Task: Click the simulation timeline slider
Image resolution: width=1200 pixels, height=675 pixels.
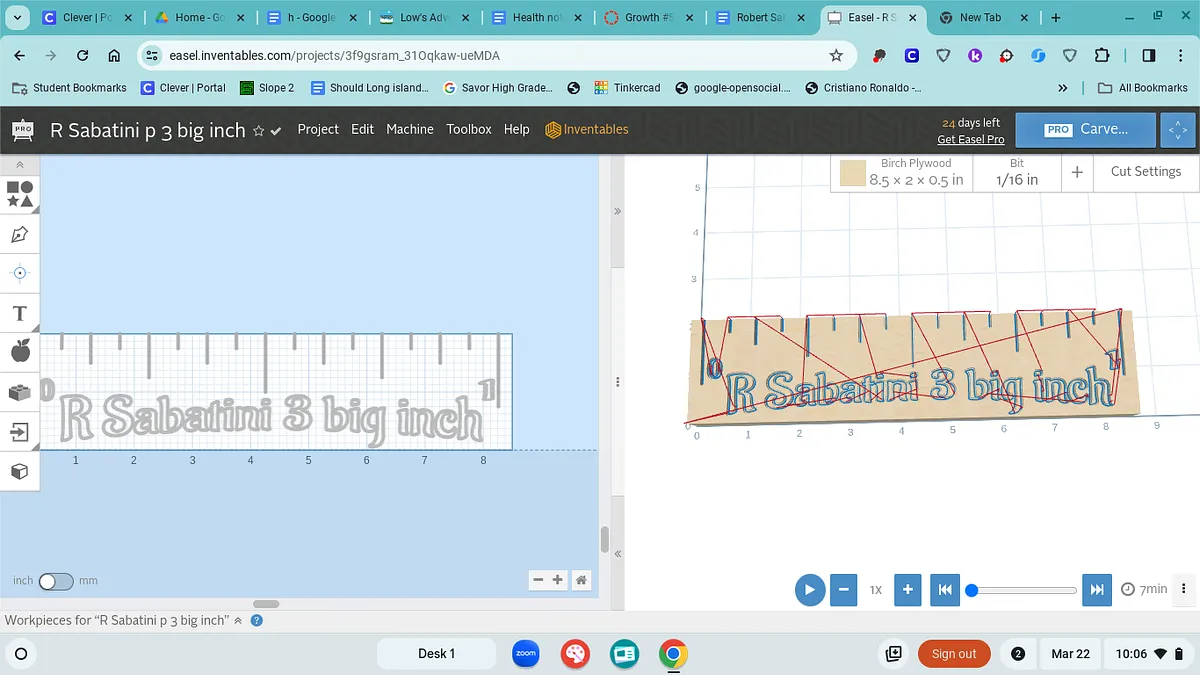Action: click(1024, 590)
